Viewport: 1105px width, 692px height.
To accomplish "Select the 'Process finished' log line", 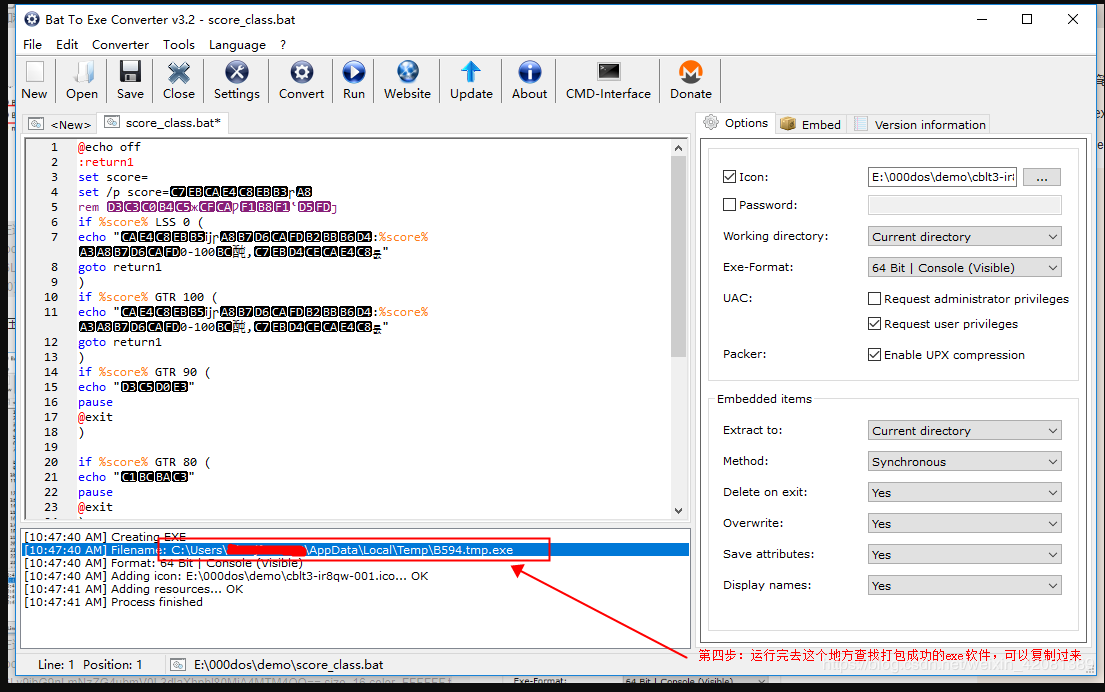I will point(113,602).
